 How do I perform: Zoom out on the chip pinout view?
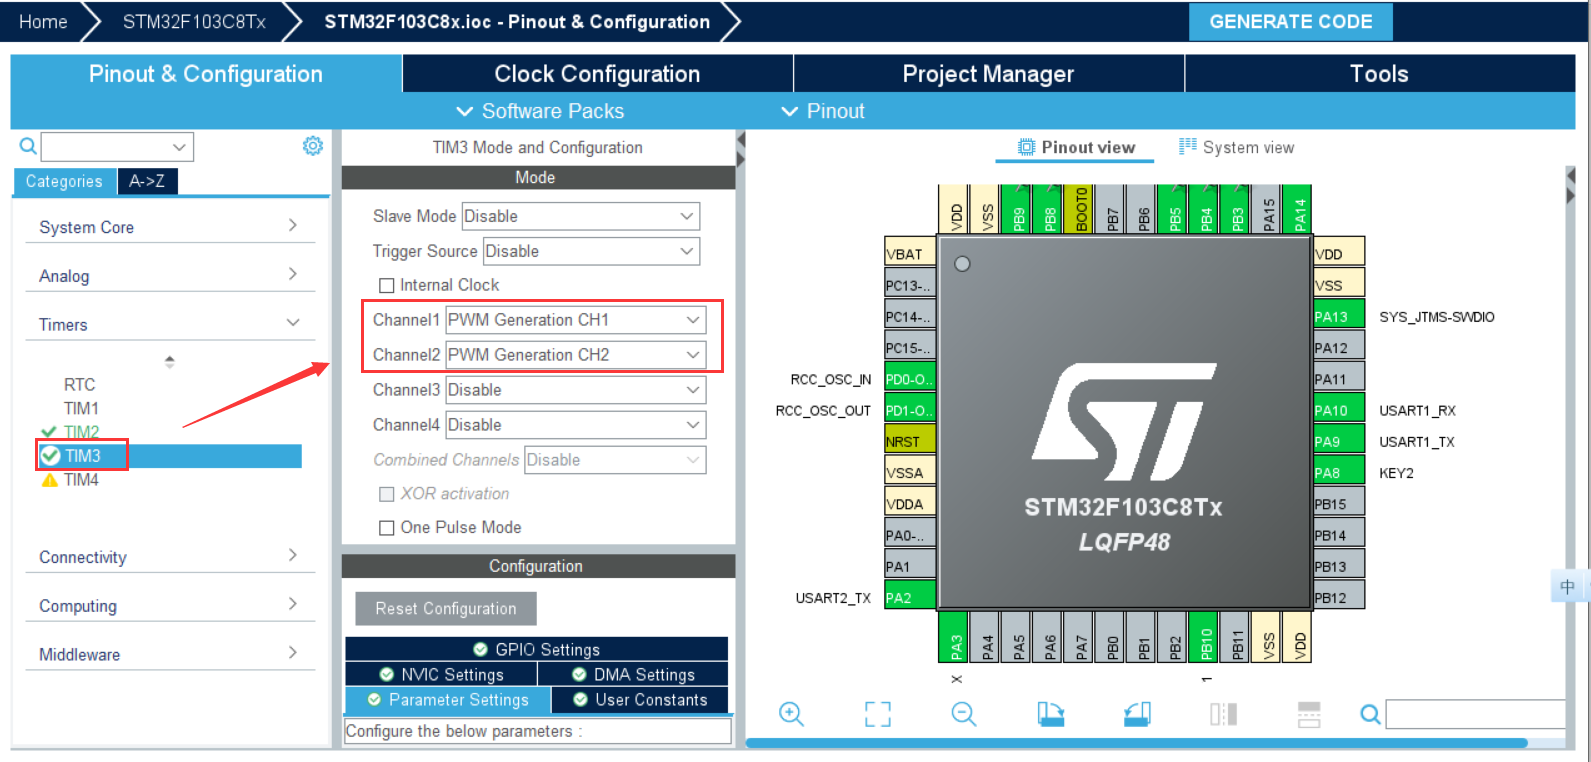(963, 714)
